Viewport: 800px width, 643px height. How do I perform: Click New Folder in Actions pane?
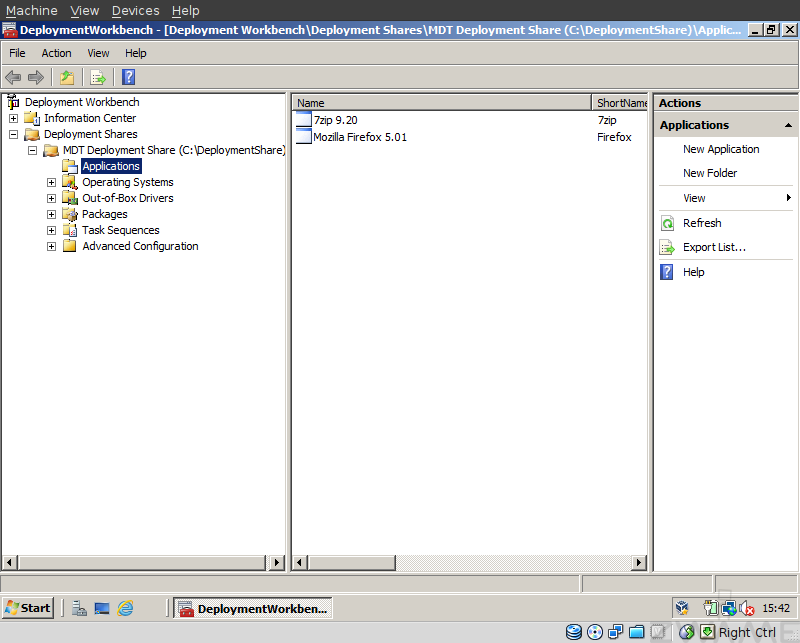point(710,173)
